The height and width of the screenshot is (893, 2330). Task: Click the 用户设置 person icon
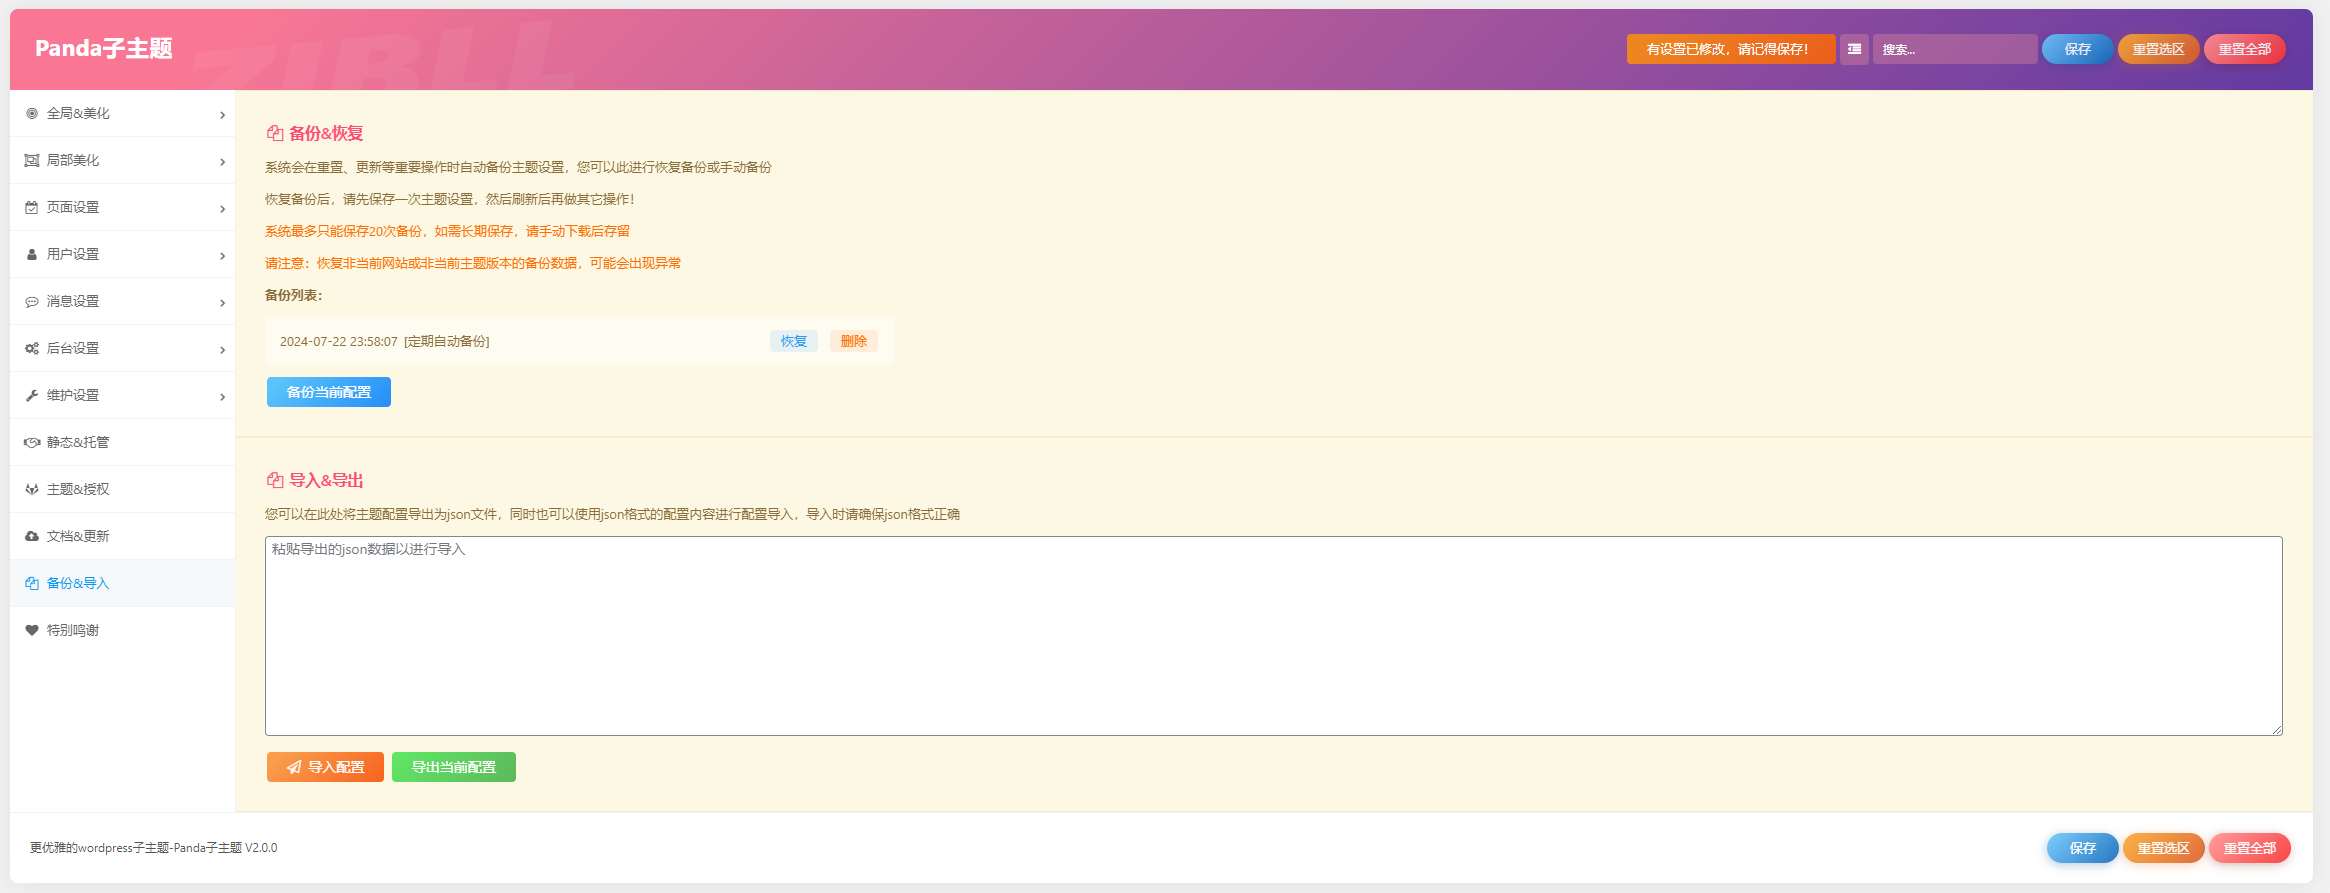[32, 255]
